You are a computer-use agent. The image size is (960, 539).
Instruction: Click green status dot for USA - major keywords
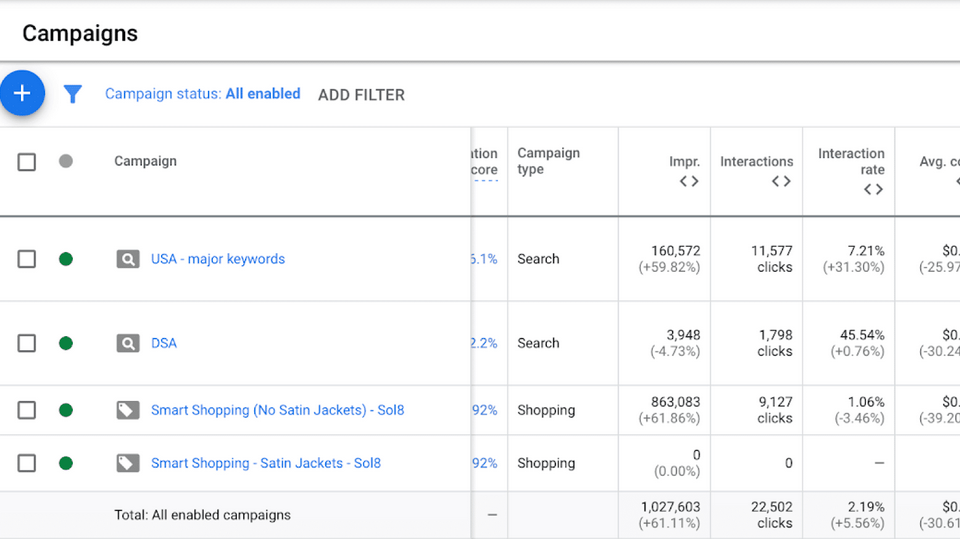point(66,259)
